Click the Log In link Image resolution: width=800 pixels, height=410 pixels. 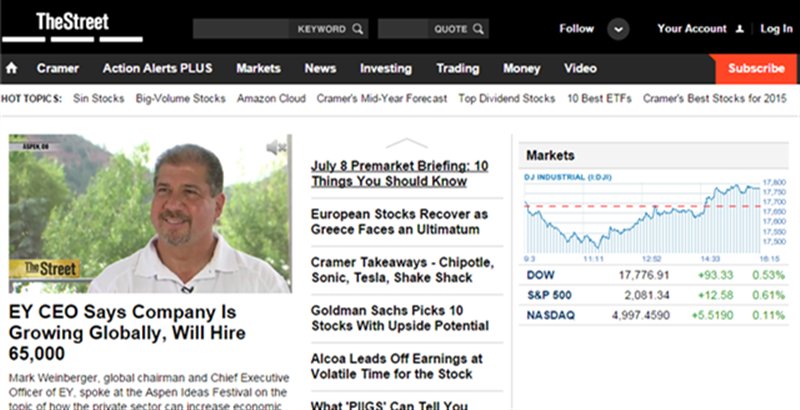coord(777,29)
